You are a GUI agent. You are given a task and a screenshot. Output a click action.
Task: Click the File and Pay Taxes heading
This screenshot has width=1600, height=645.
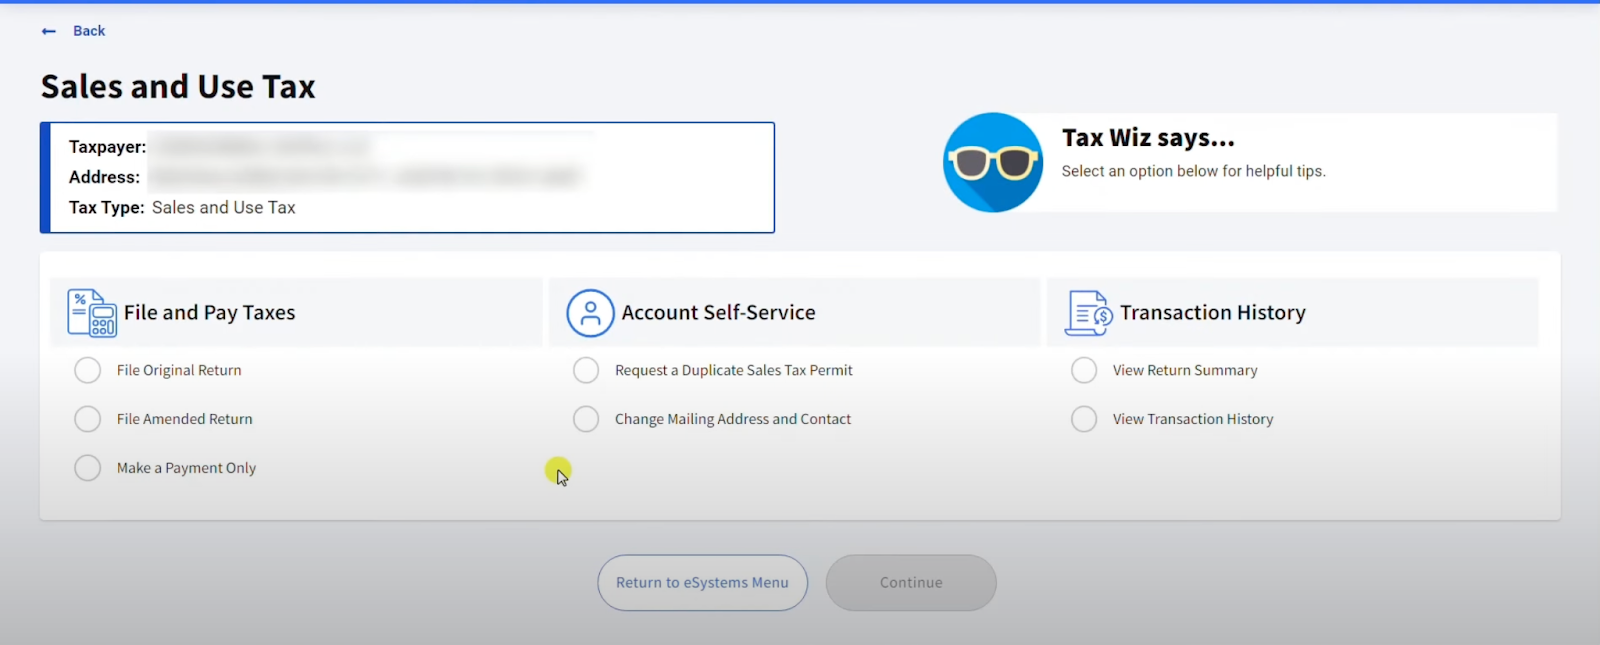210,313
